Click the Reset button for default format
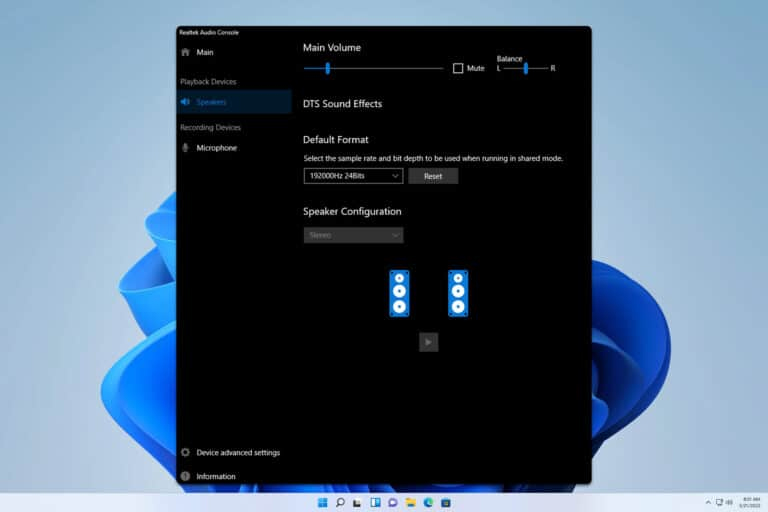 tap(433, 176)
